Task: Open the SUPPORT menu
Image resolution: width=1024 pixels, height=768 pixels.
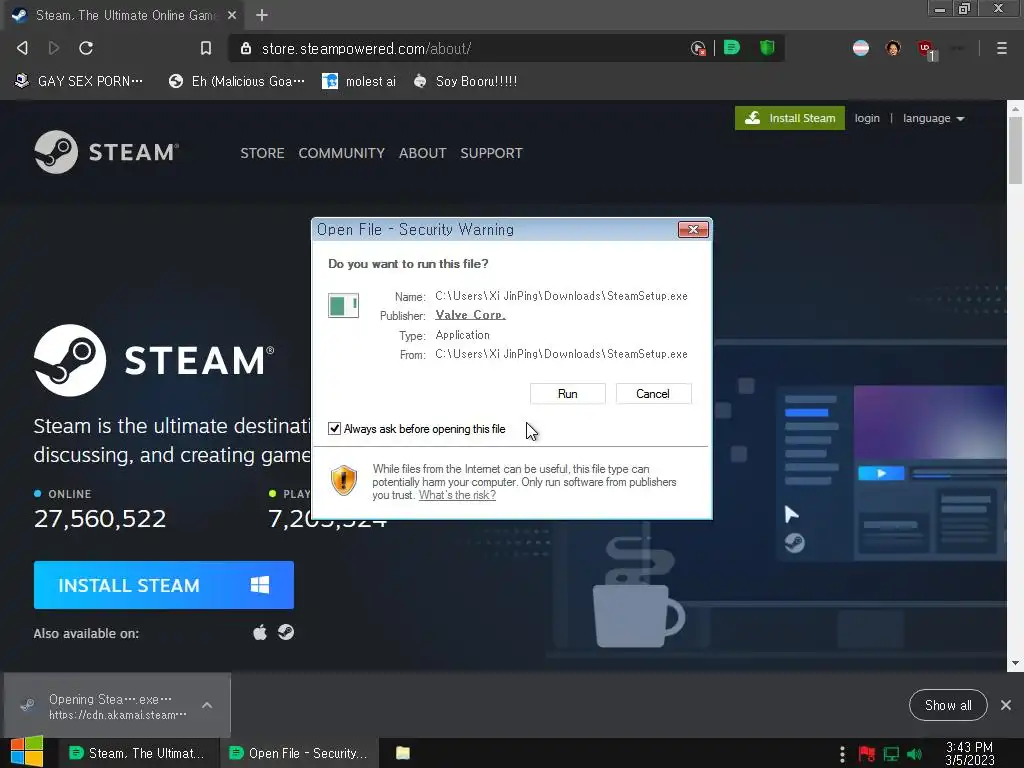Action: tap(491, 153)
